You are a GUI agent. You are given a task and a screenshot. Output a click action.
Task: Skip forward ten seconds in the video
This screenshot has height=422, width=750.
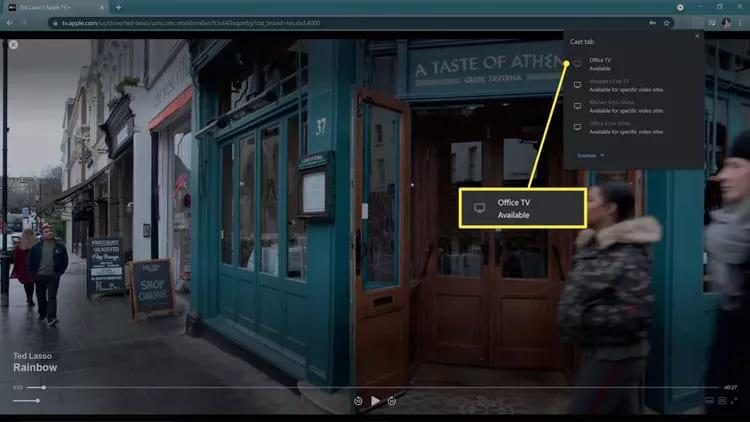click(392, 401)
